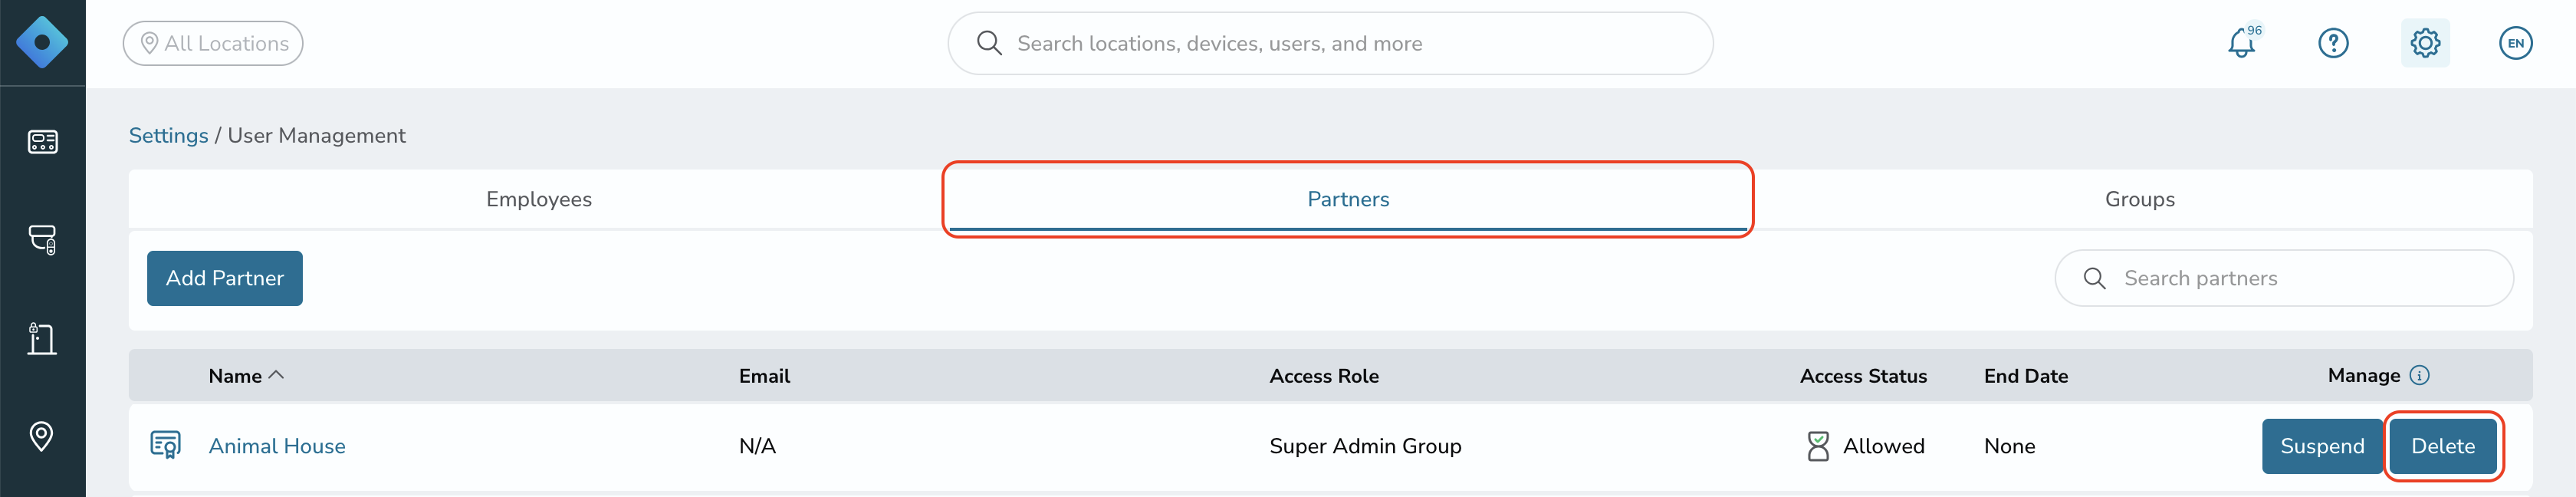2576x497 pixels.
Task: Open the EN language selector
Action: tap(2515, 43)
